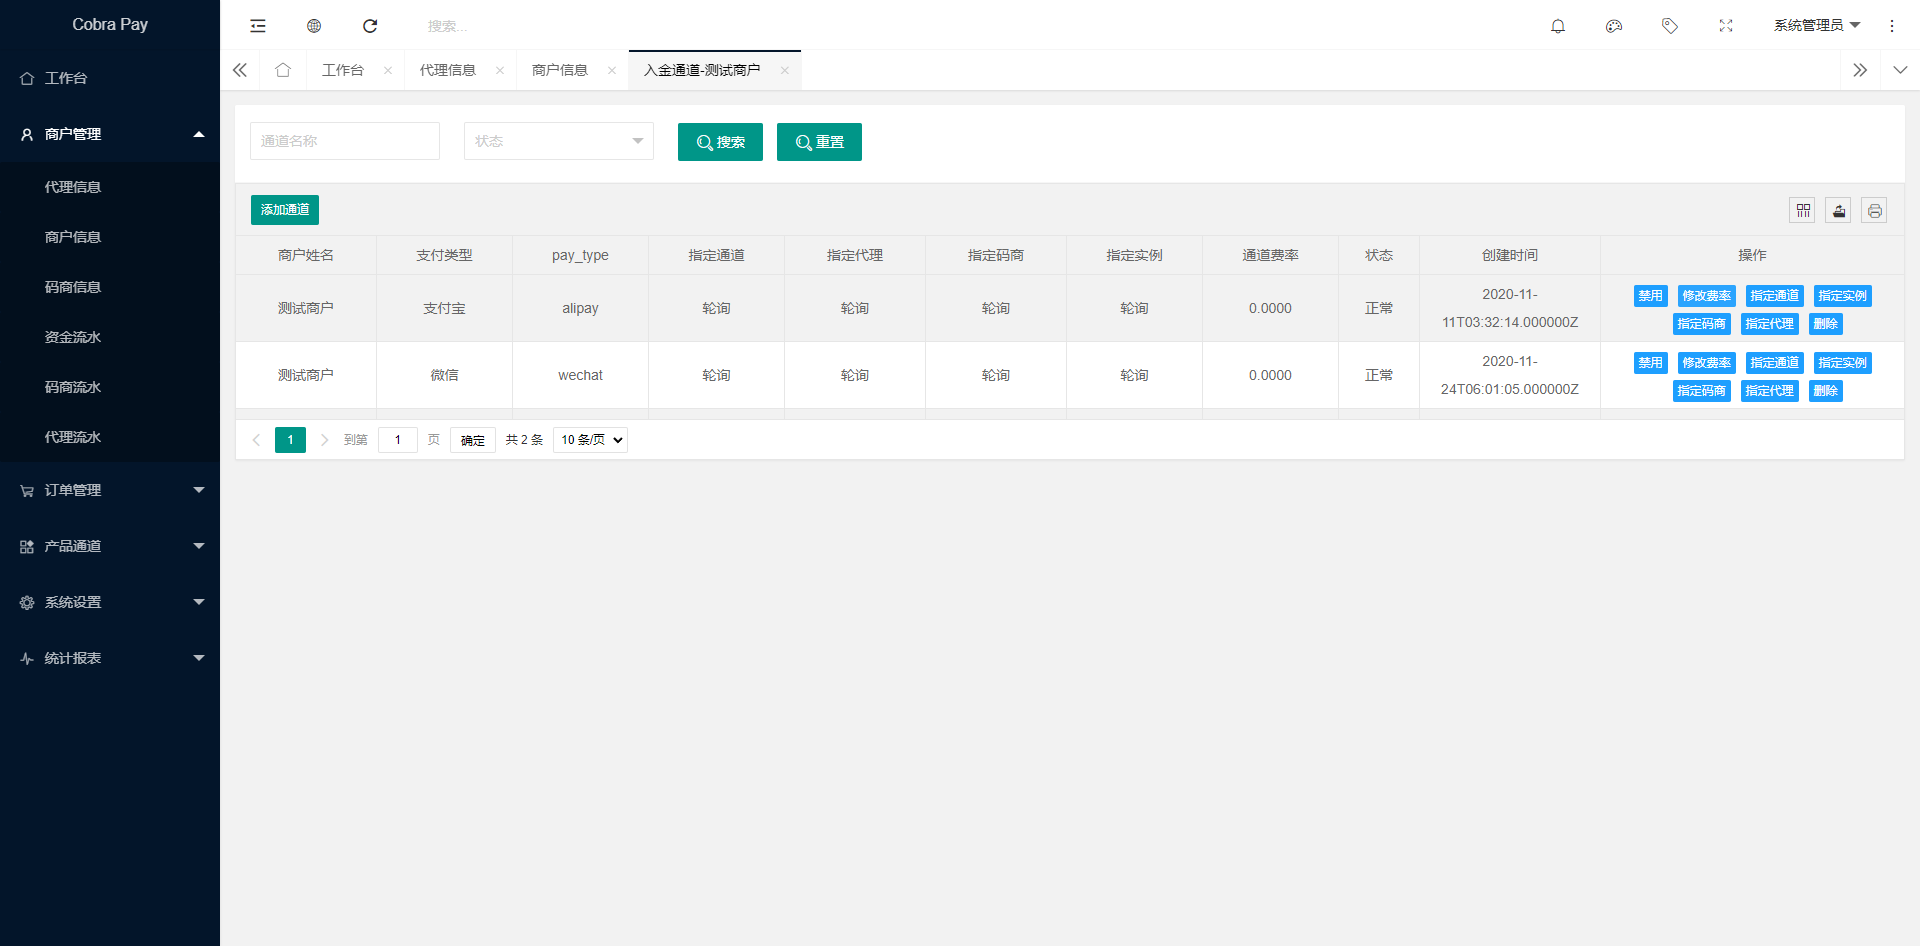Switch to the 商户信息 tab
The image size is (1920, 946).
point(560,70)
